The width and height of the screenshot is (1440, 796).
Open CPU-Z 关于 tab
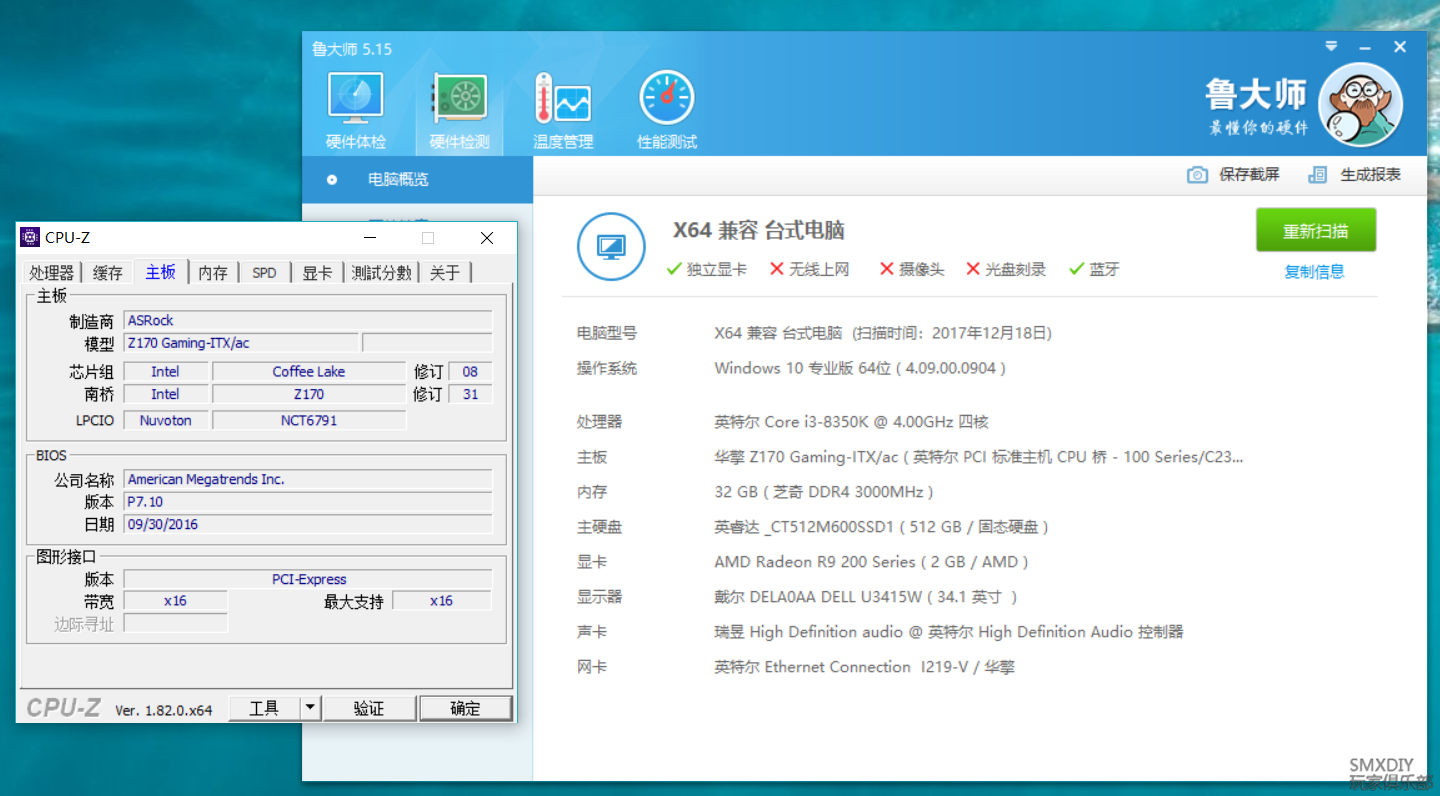pos(444,272)
